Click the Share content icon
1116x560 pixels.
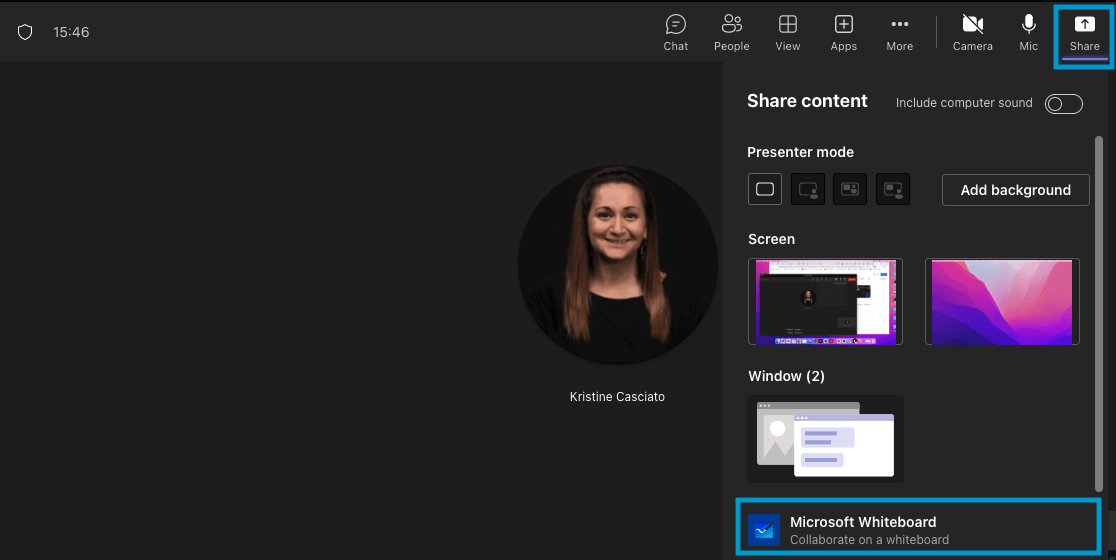tap(1084, 32)
